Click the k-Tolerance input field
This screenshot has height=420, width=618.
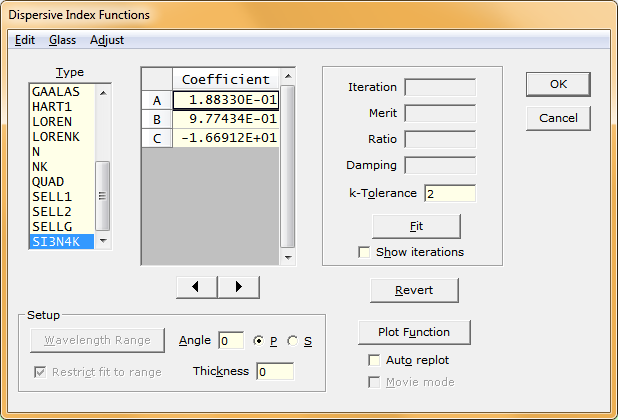click(450, 193)
